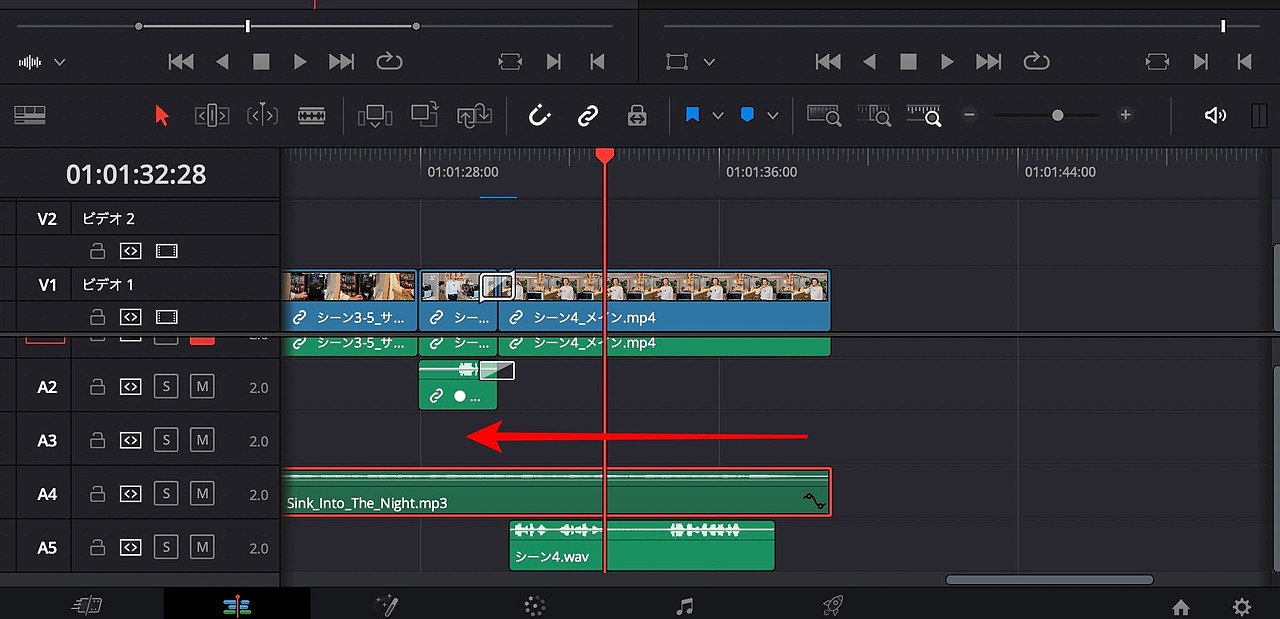
Task: Activate Trim Edit mode tool
Action: pyautogui.click(x=212, y=115)
